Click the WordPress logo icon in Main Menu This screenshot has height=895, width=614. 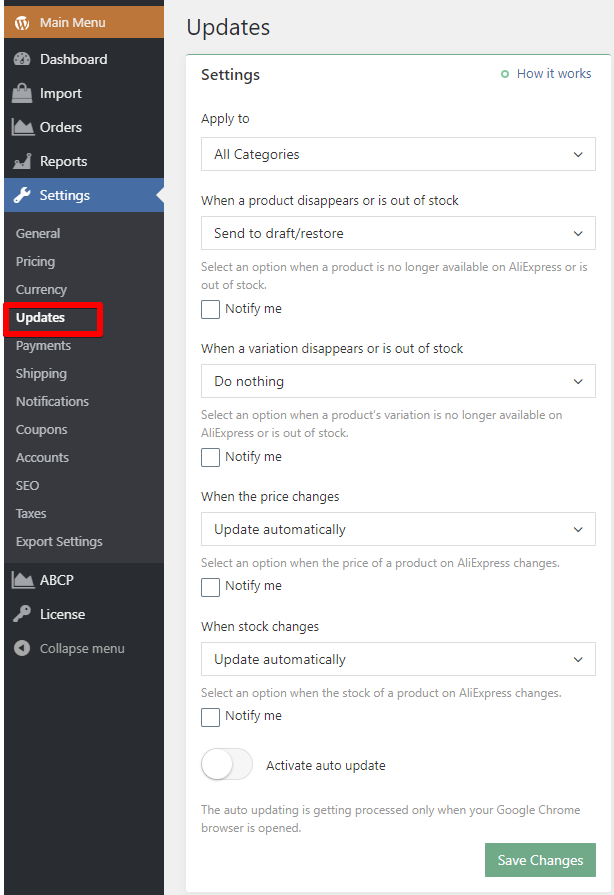22,22
